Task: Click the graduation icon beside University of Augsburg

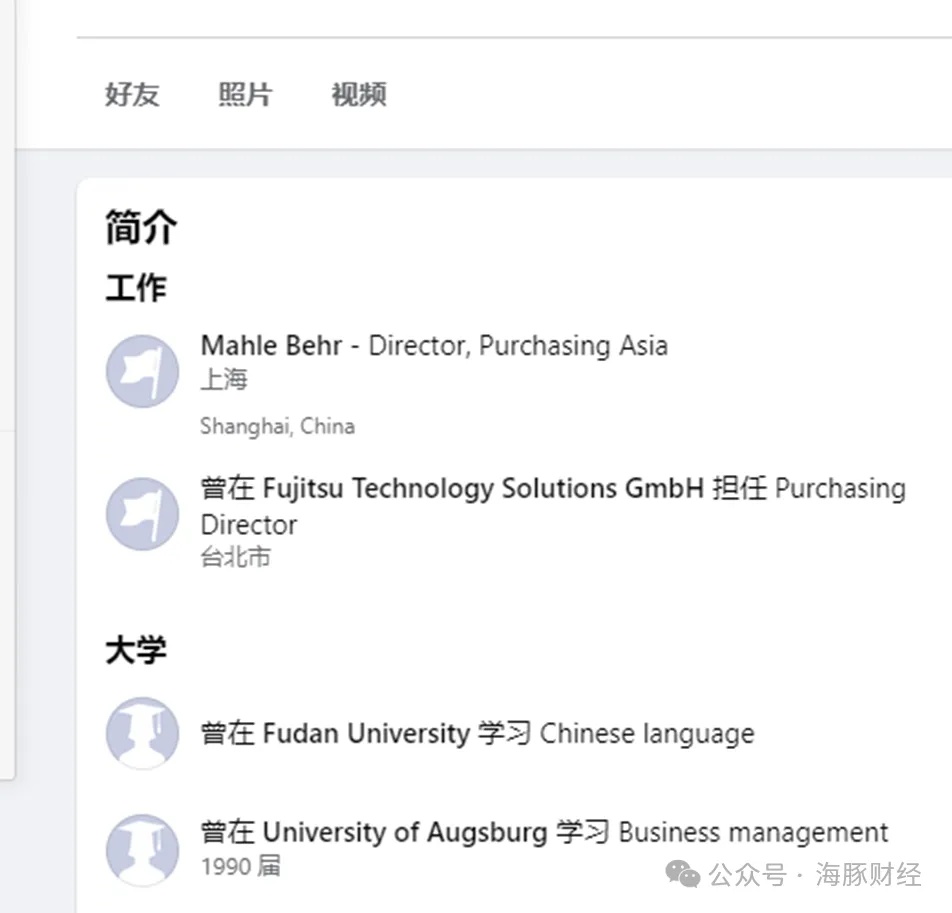Action: click(x=142, y=849)
